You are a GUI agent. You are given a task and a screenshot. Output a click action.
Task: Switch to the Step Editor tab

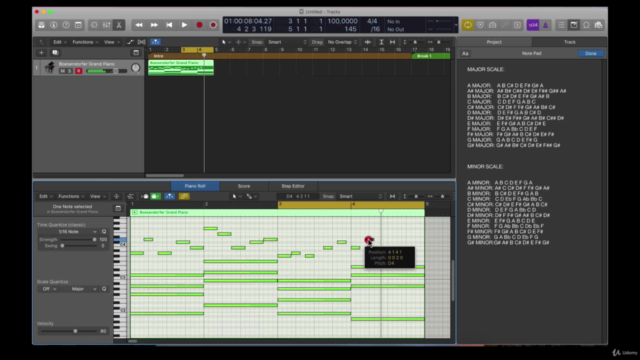click(x=293, y=186)
